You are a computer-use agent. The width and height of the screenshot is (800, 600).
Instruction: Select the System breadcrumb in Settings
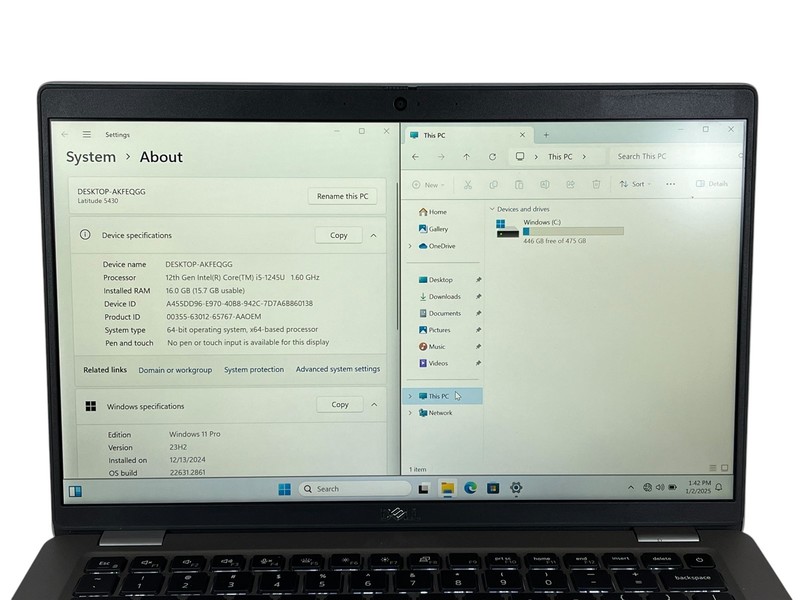pos(91,157)
